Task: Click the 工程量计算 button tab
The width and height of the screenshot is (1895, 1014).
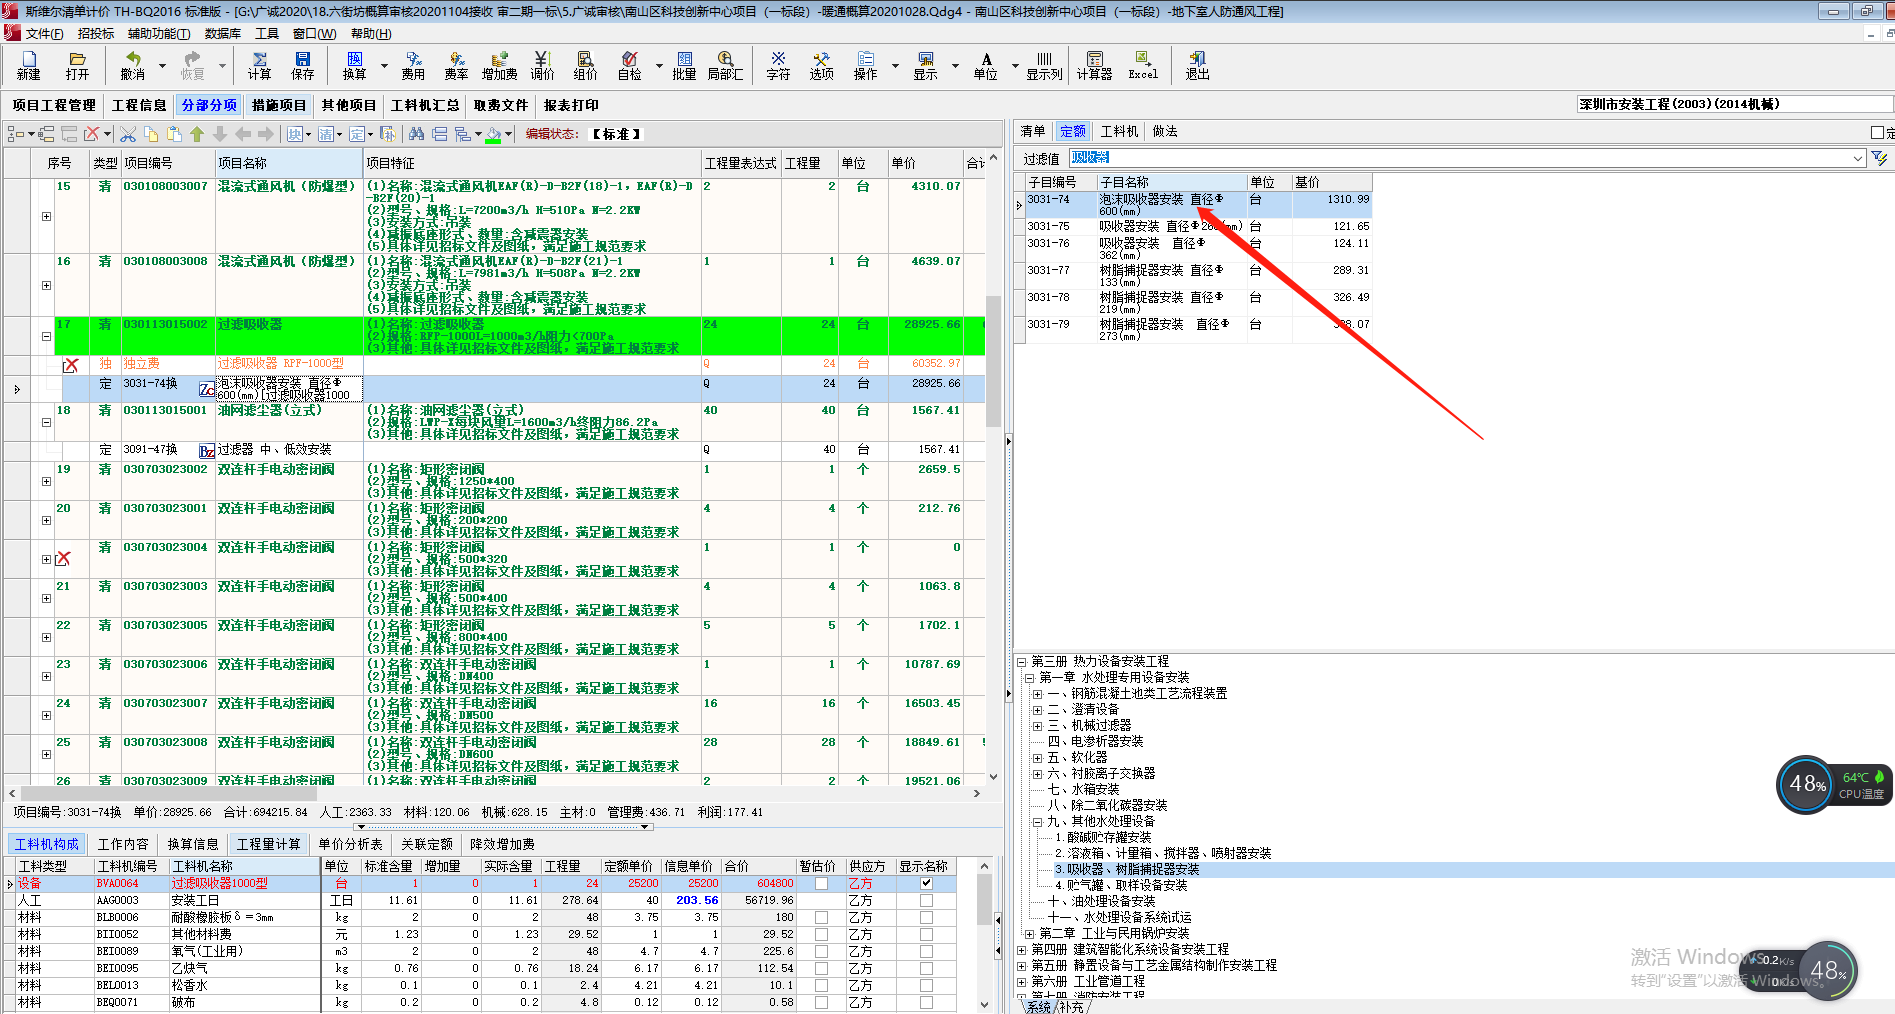Action: tap(268, 845)
